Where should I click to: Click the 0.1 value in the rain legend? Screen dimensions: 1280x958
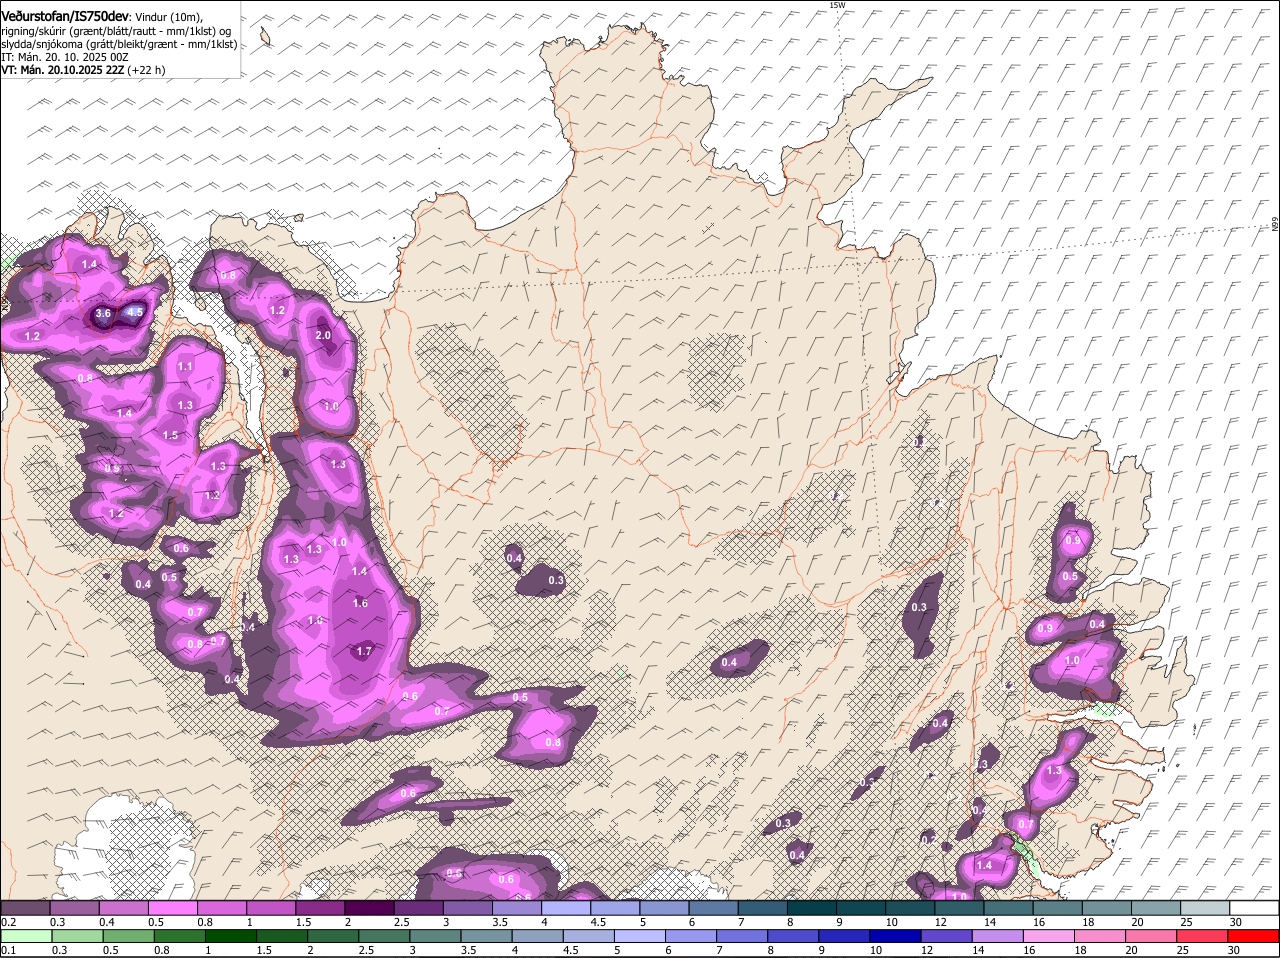coord(8,950)
